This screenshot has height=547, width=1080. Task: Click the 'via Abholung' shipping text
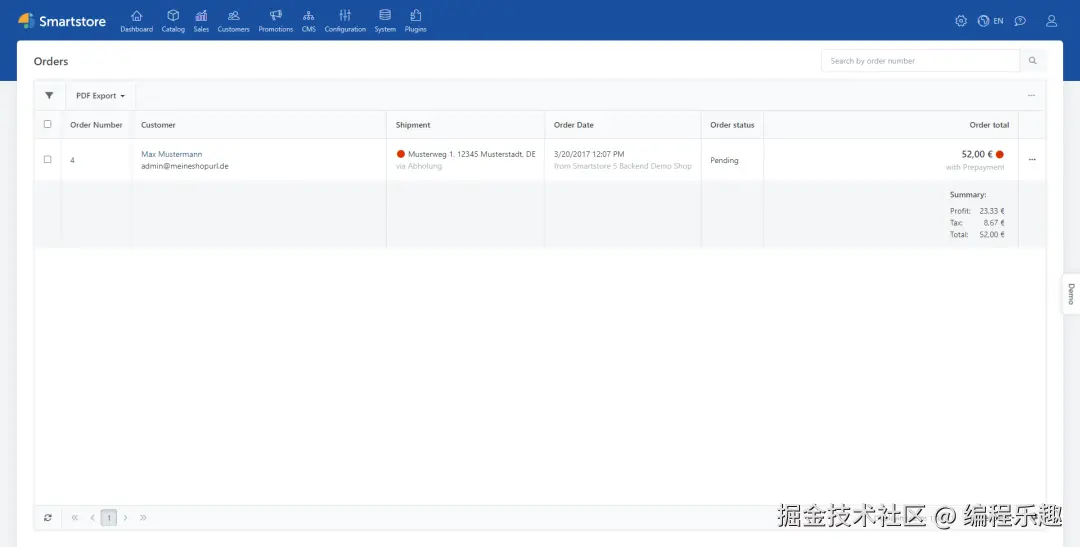pos(419,166)
